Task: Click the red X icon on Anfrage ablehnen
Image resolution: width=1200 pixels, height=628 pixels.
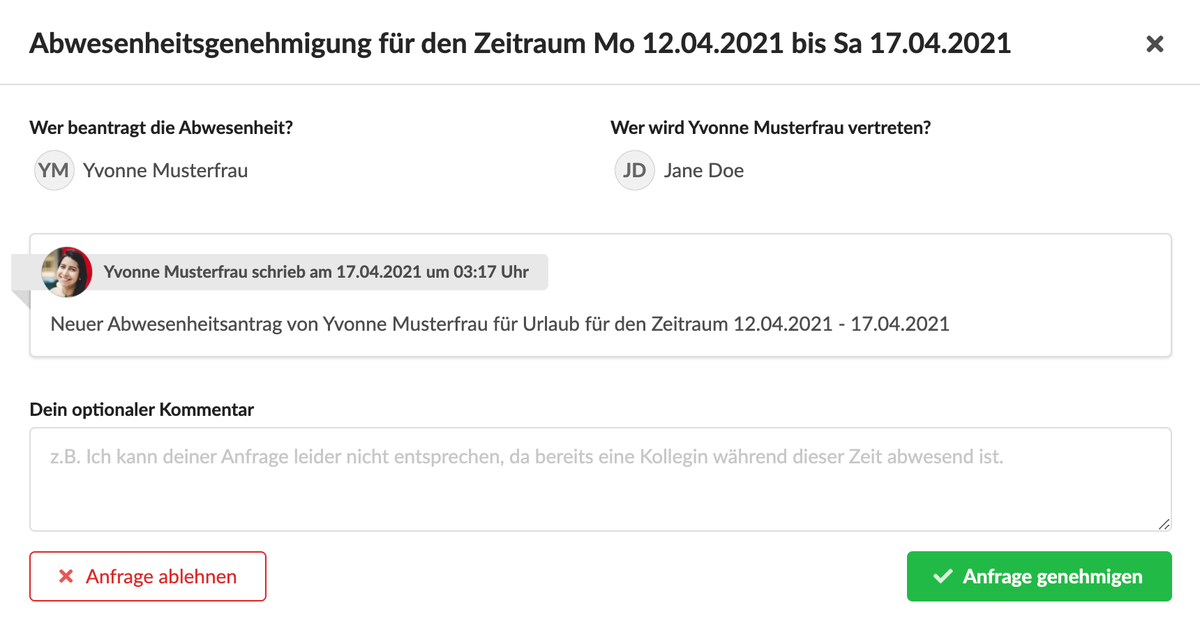Action: 66,577
